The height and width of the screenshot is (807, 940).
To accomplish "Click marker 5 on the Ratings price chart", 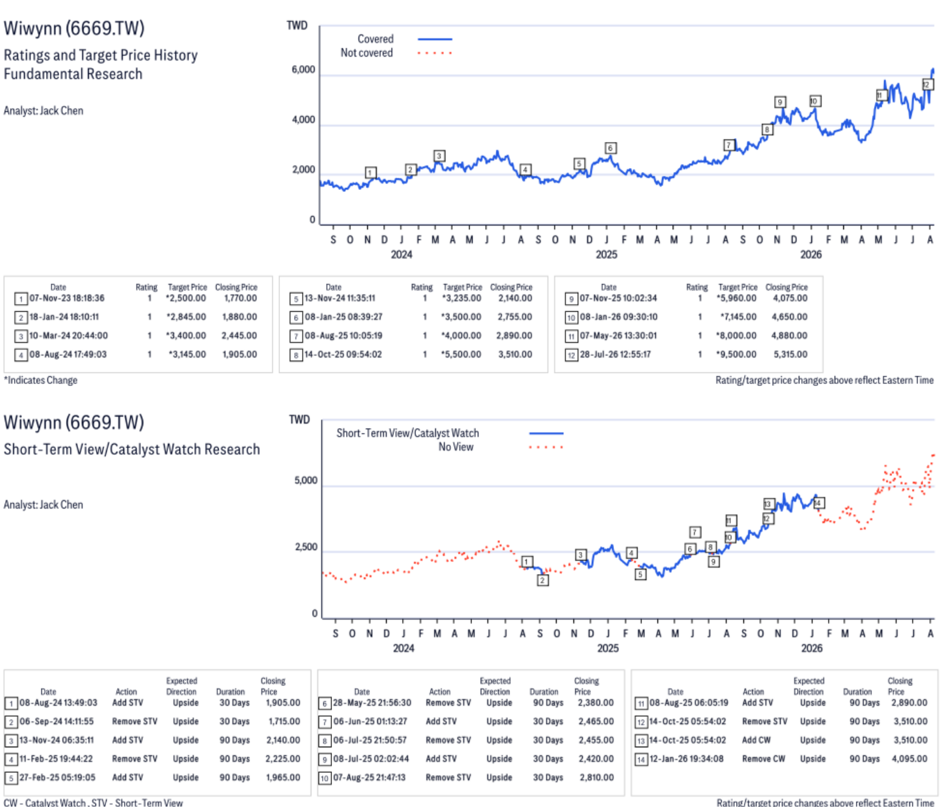I will click(579, 164).
